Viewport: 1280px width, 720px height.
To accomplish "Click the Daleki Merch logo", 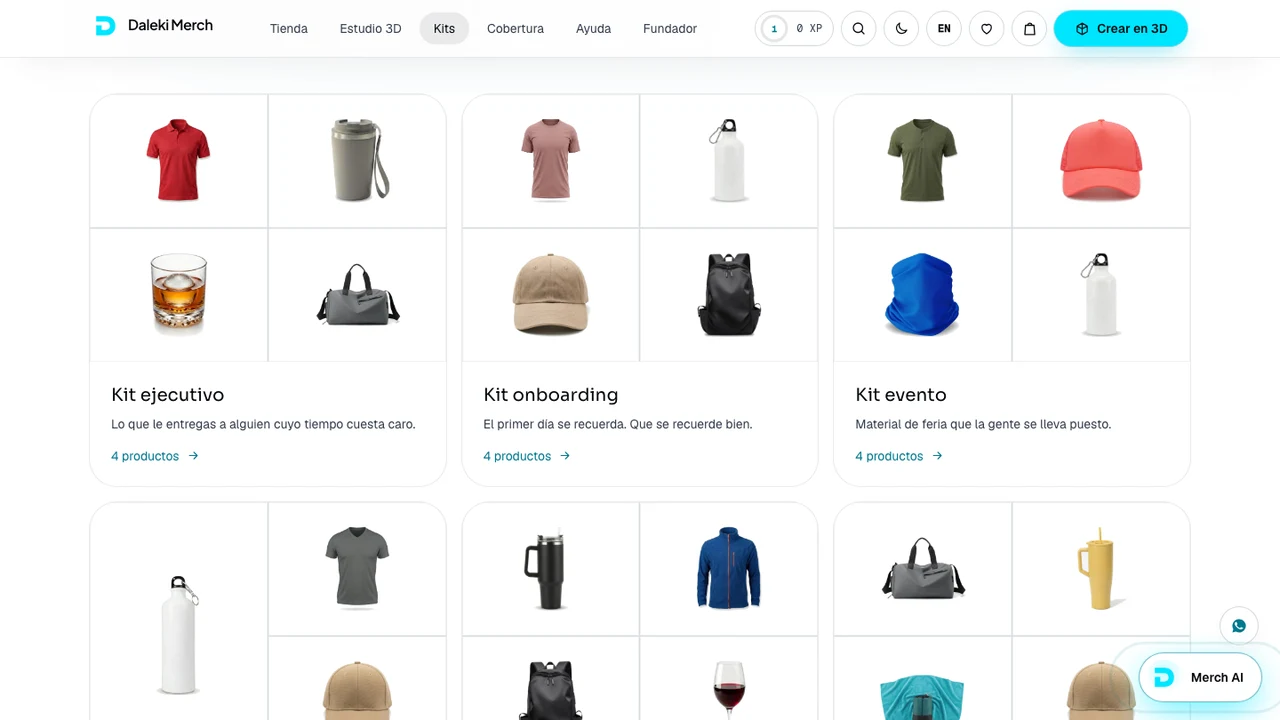I will (154, 26).
